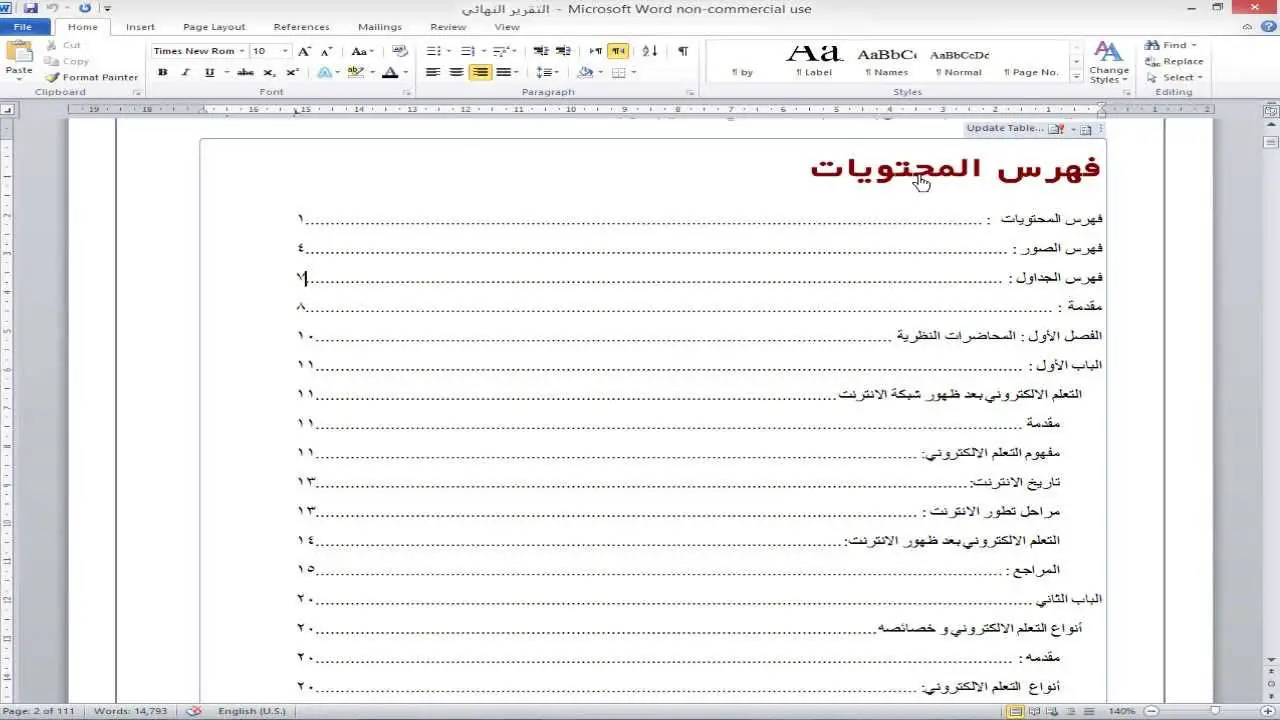Image resolution: width=1280 pixels, height=720 pixels.
Task: Click the Font Color red A swatch
Action: tap(389, 72)
